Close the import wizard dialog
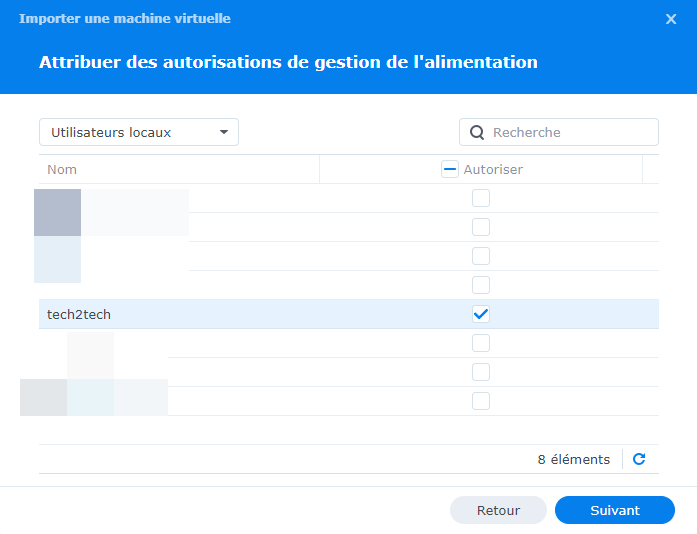The width and height of the screenshot is (697, 534). pyautogui.click(x=671, y=19)
